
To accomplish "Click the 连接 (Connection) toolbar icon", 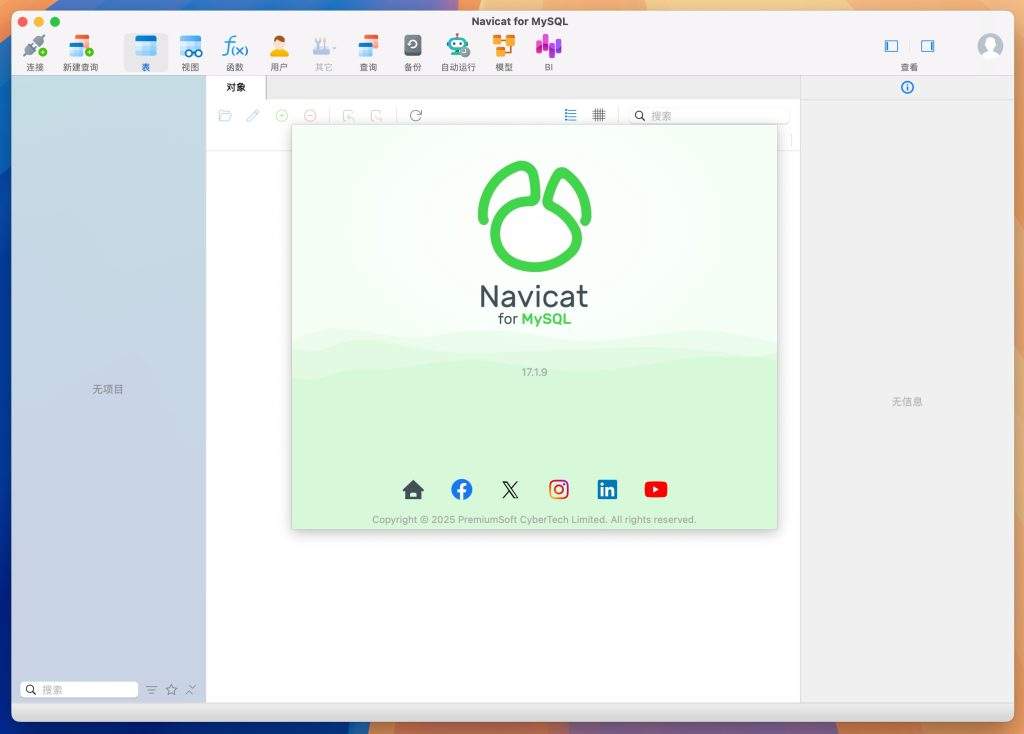I will coord(35,52).
